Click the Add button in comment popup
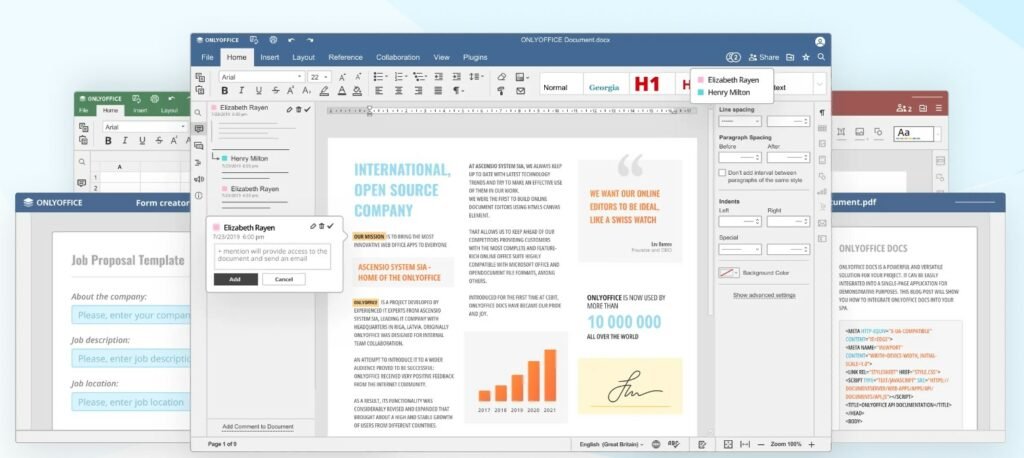 click(x=235, y=279)
